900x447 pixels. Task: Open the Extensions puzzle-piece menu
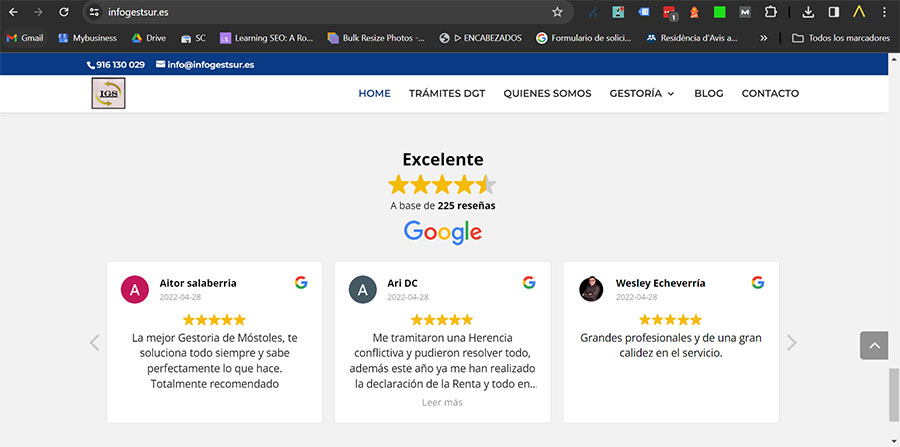770,12
